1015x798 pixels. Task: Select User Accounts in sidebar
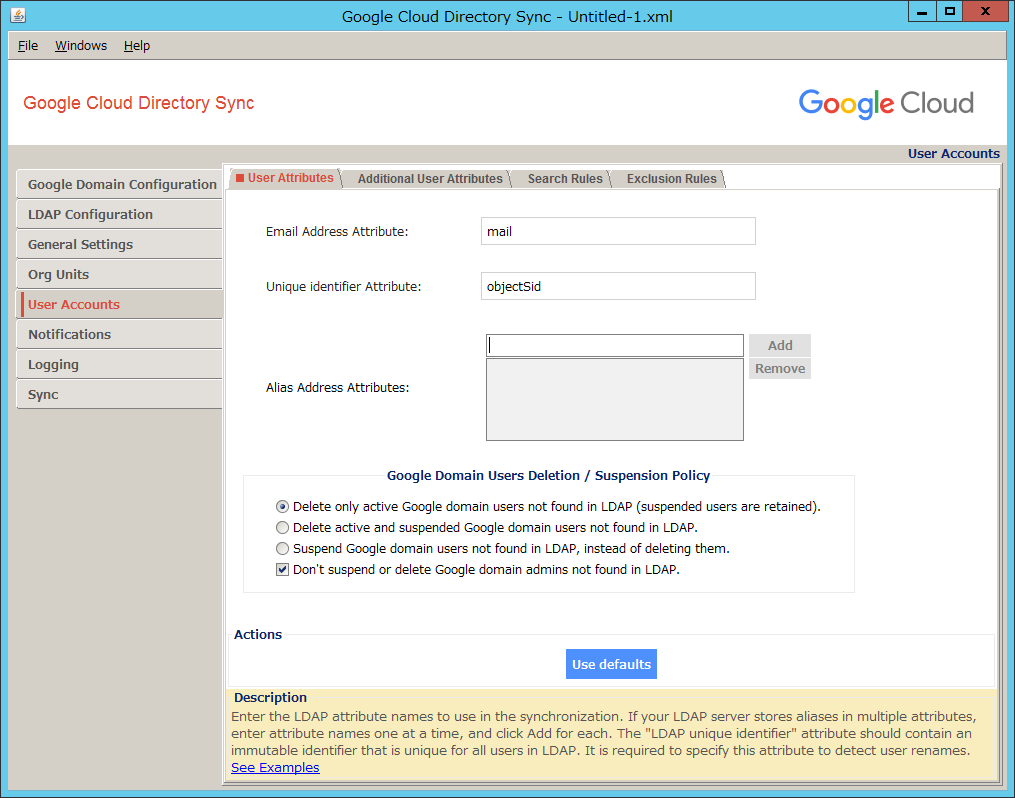tap(120, 304)
